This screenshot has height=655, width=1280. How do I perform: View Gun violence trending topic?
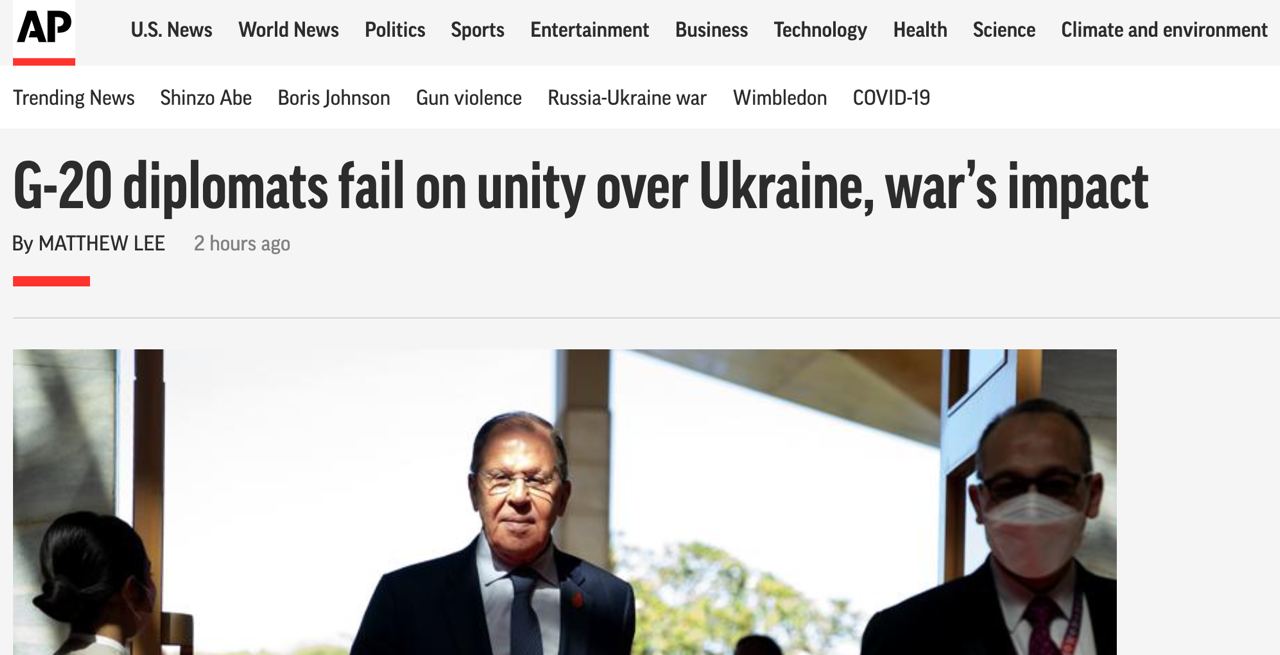[469, 98]
